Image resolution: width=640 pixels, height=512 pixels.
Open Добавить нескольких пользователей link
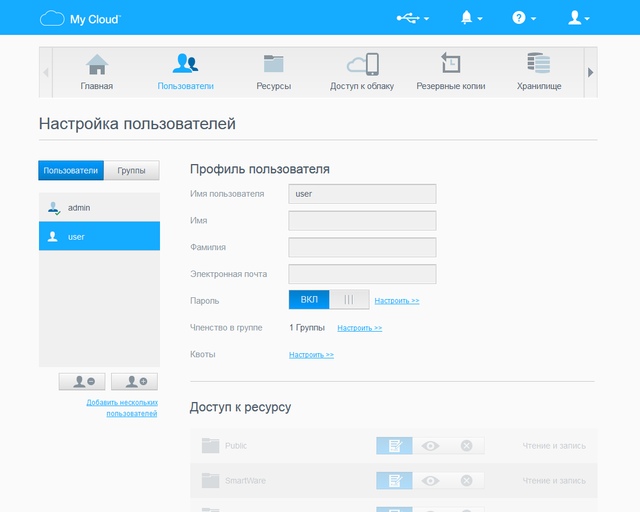(122, 408)
